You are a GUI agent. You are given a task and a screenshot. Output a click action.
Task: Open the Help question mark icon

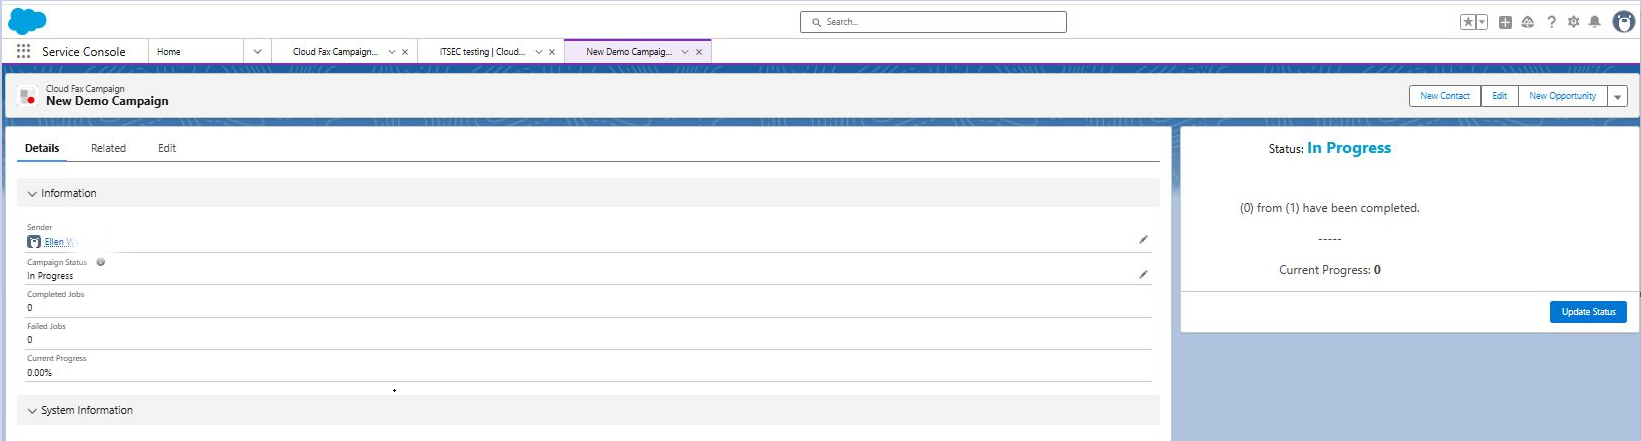point(1551,22)
